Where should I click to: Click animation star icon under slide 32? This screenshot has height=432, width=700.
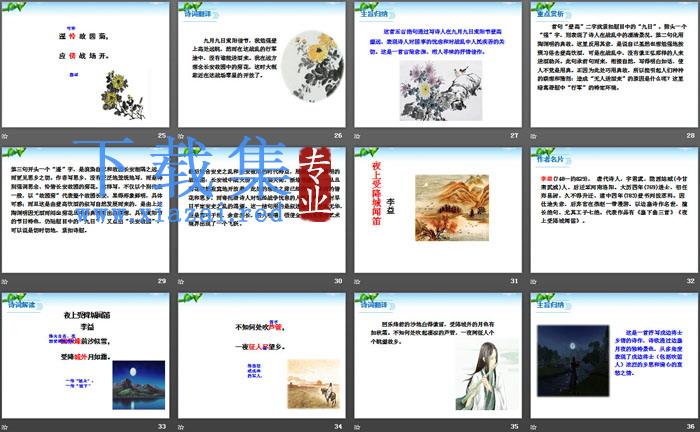(x=534, y=281)
